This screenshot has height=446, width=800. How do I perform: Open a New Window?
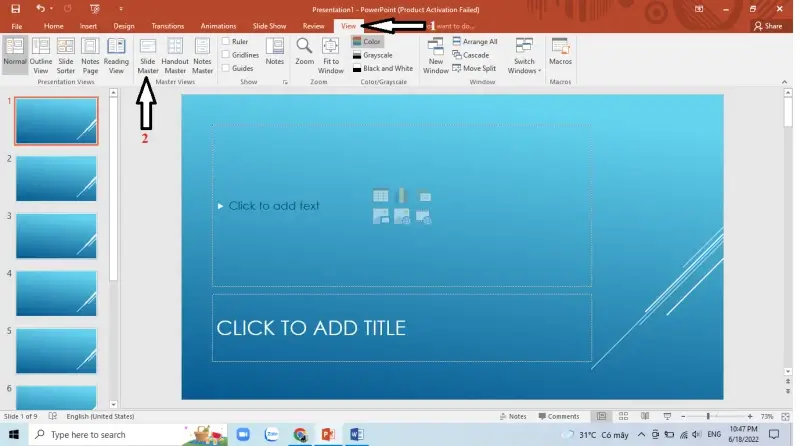(436, 55)
